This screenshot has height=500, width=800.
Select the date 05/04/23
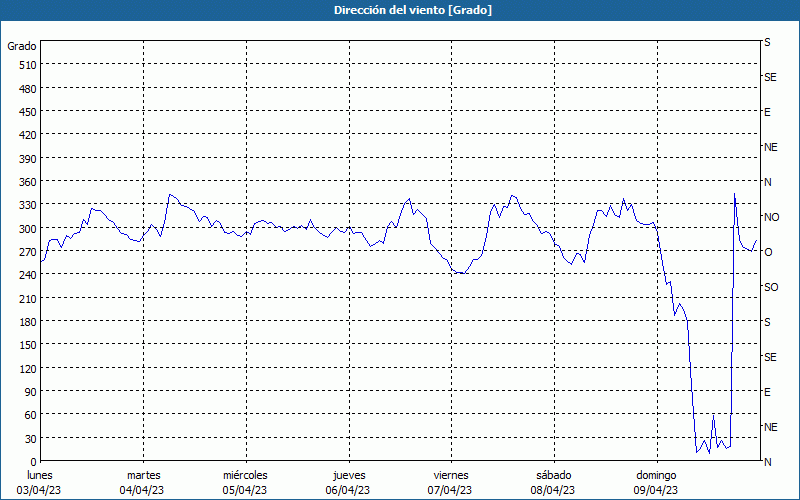245,490
